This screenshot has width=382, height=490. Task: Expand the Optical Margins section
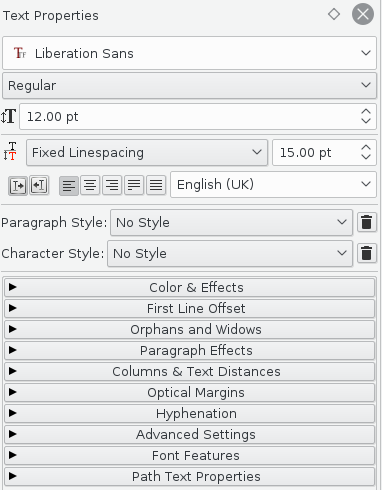click(x=189, y=392)
